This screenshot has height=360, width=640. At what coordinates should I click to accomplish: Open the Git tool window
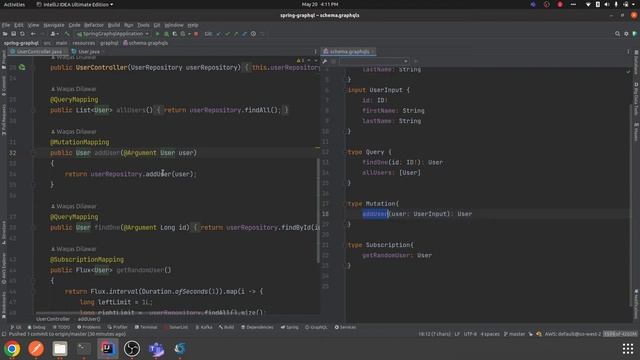pos(16,327)
